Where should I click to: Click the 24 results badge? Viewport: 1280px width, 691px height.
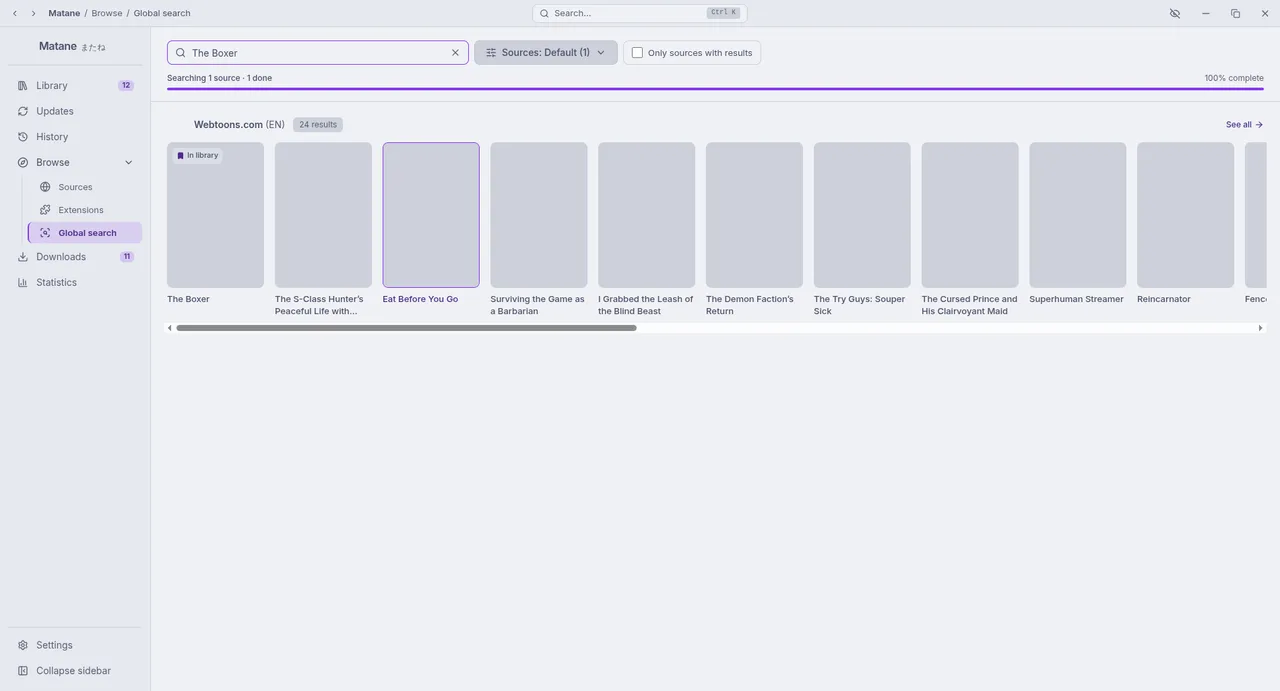click(x=318, y=125)
